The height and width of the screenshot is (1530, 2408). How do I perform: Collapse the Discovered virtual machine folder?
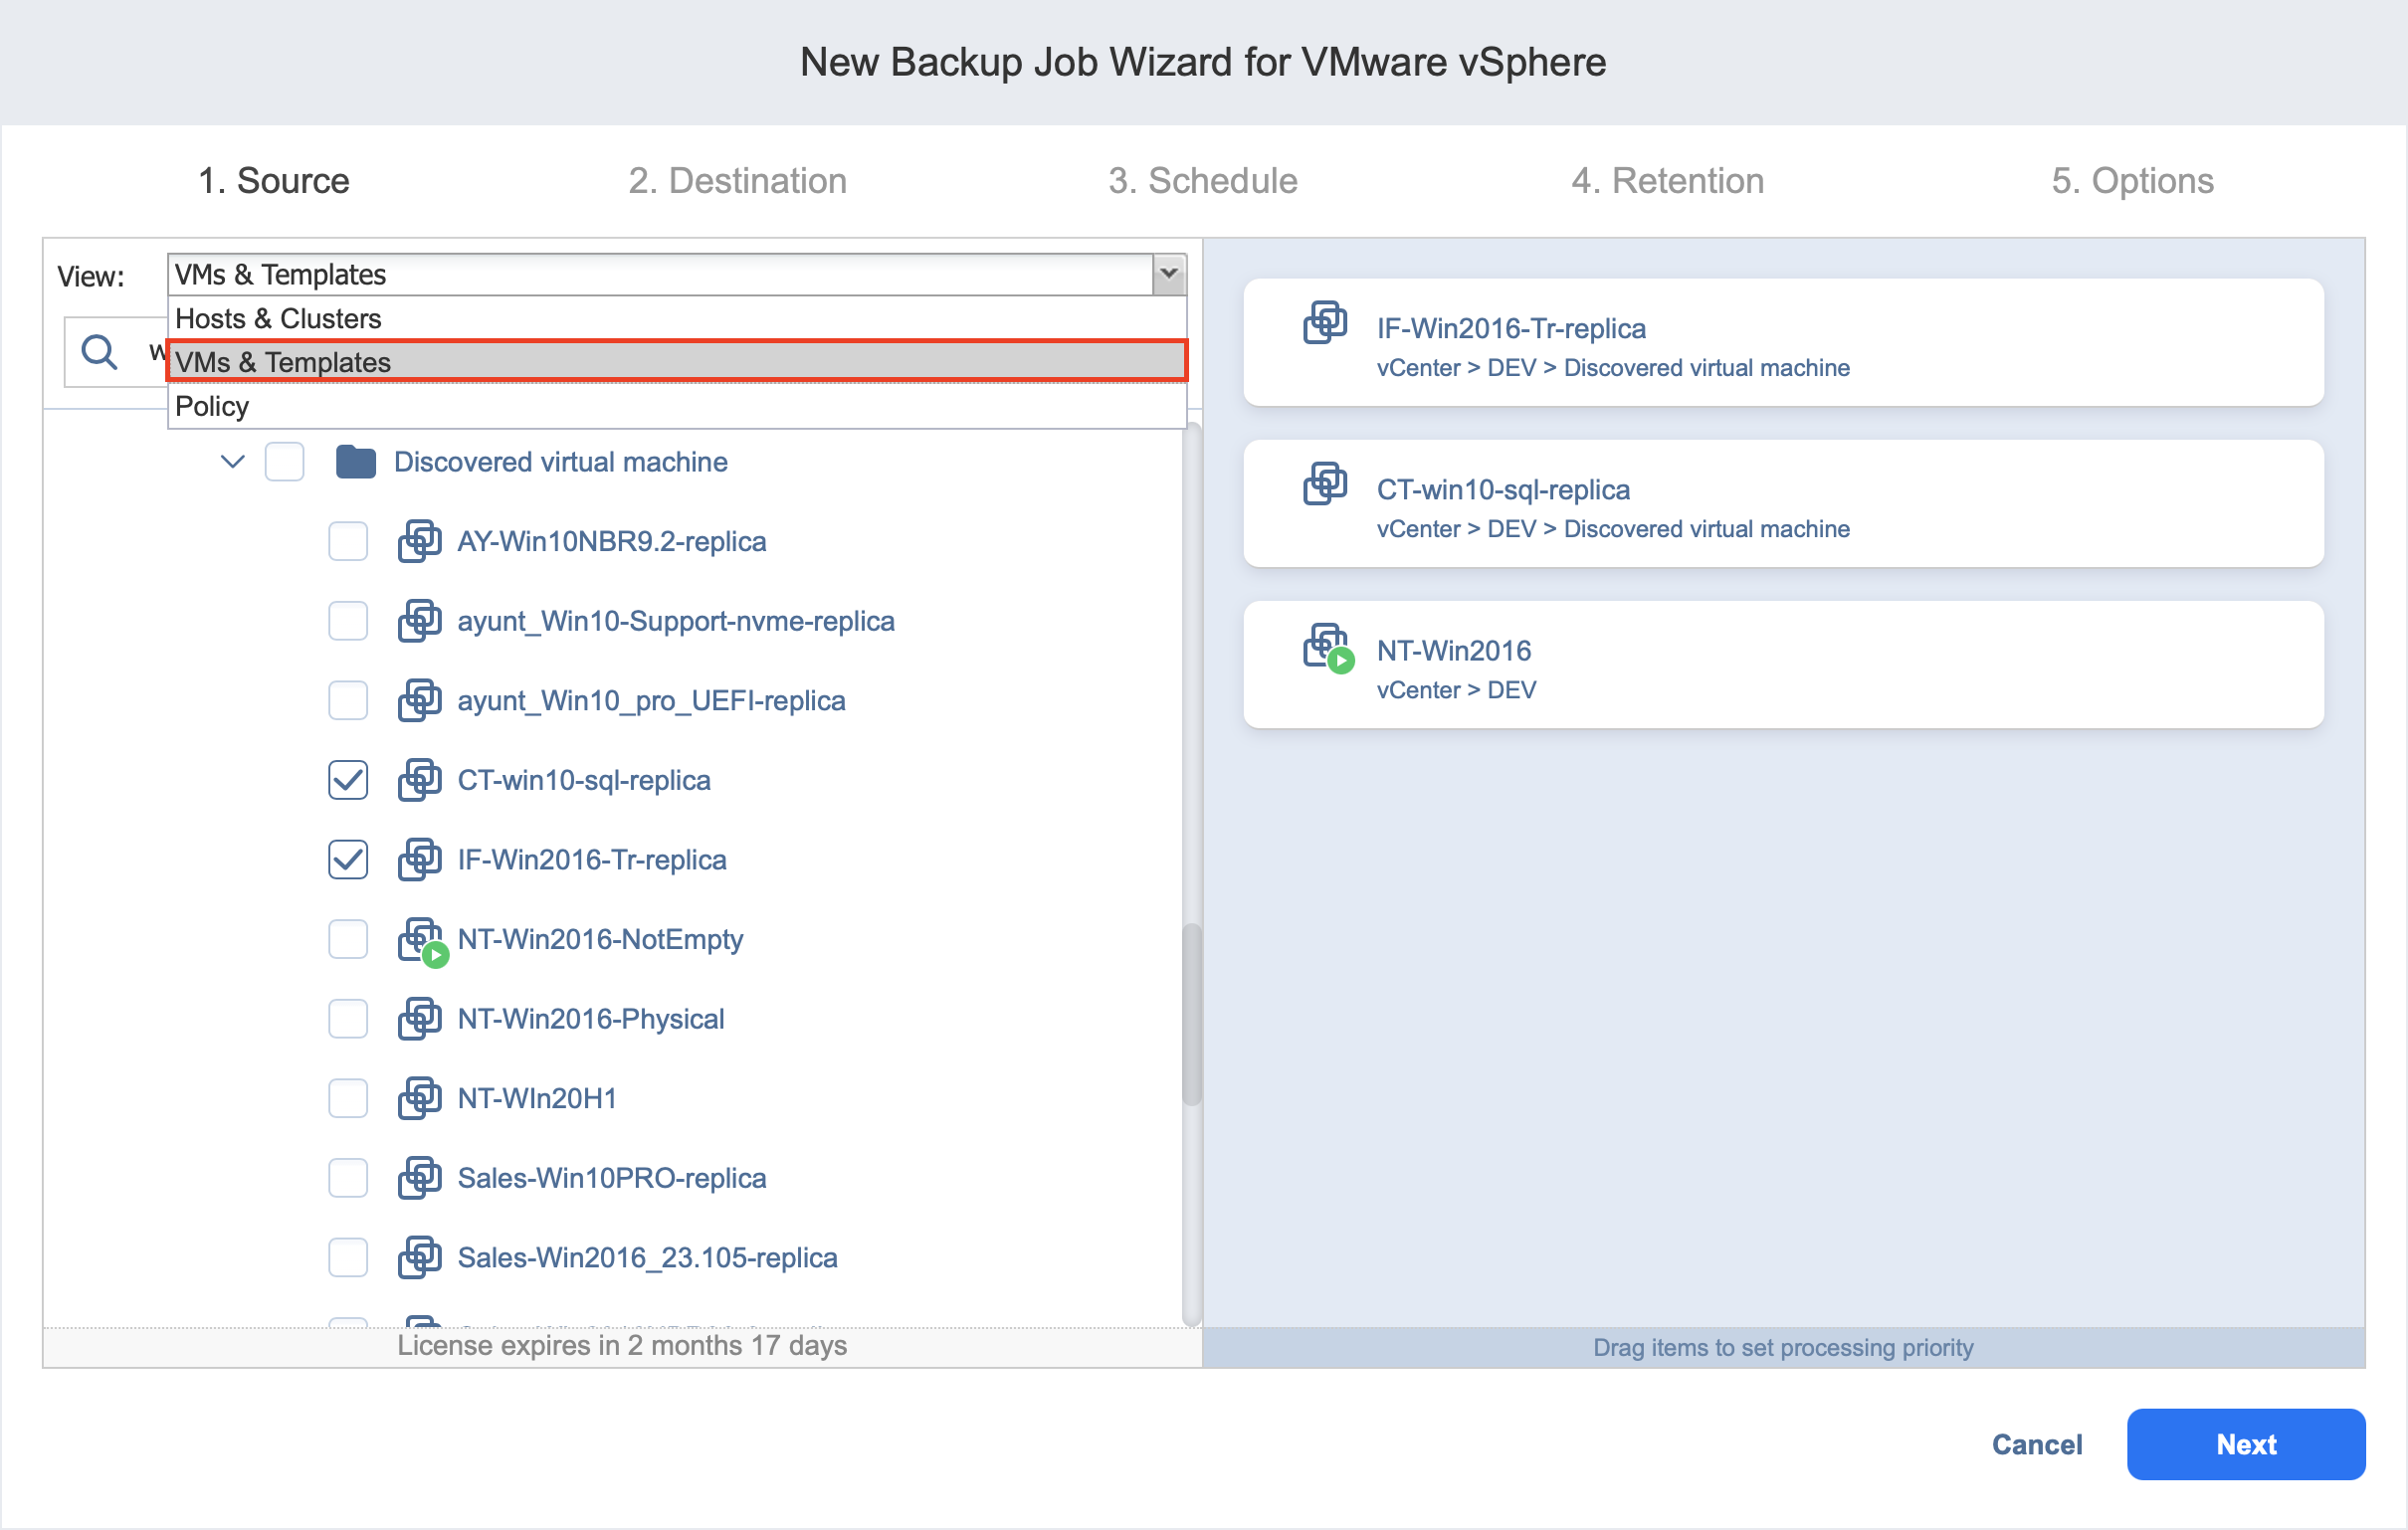point(232,462)
